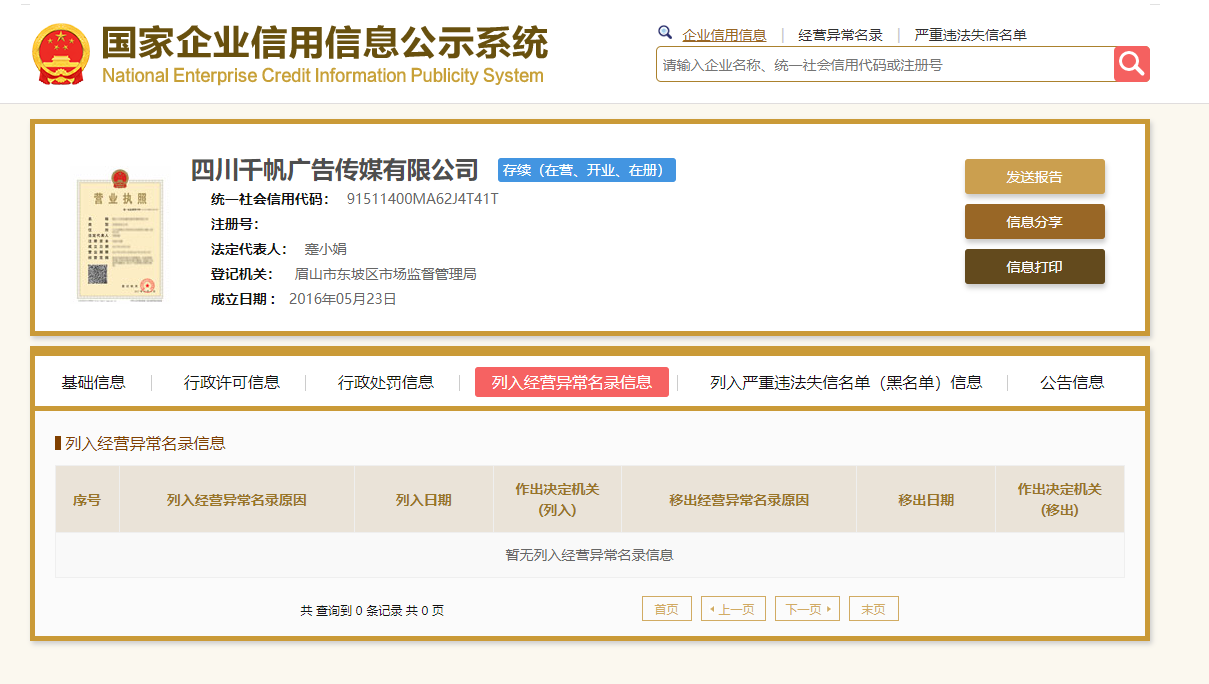Click the registration authority 眉山市东坡区市场监督管理局
This screenshot has height=684, width=1209.
click(385, 274)
